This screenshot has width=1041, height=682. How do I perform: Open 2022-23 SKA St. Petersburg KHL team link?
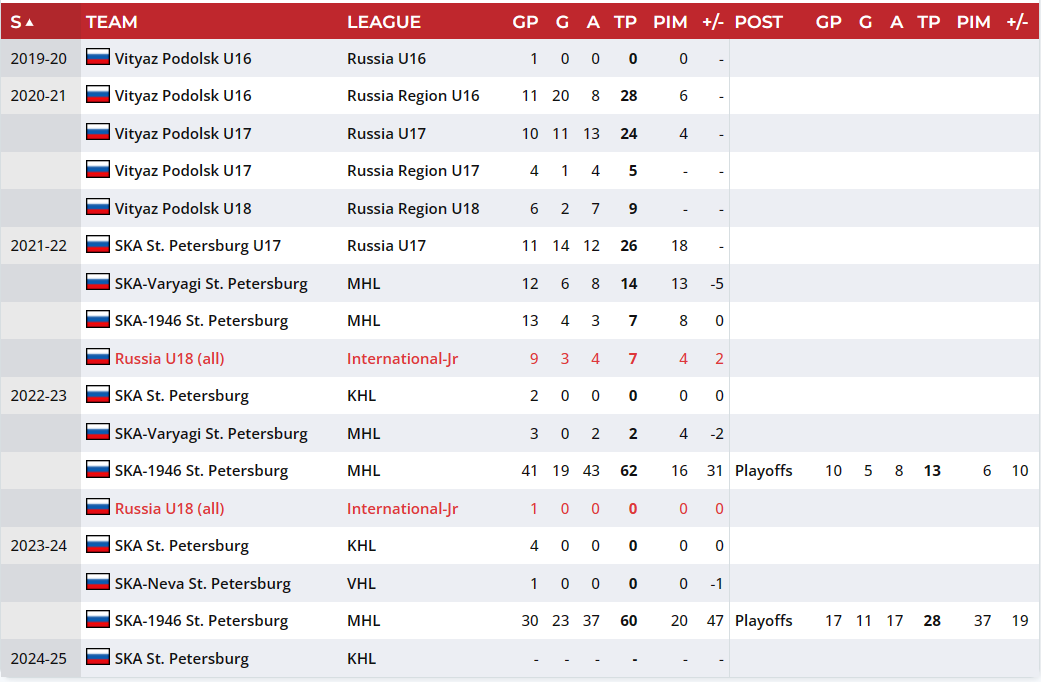(x=182, y=396)
